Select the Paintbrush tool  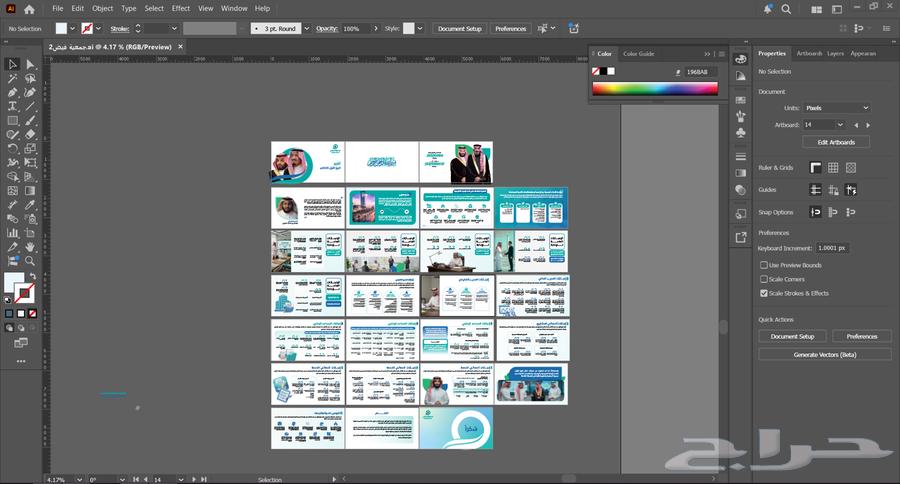click(x=30, y=121)
